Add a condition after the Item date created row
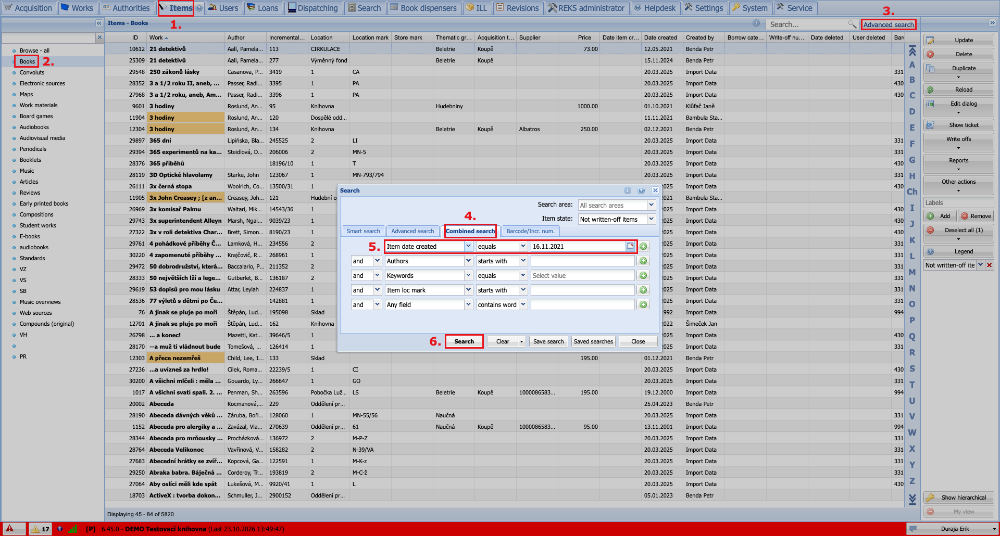The height and width of the screenshot is (536, 1000). [x=643, y=246]
